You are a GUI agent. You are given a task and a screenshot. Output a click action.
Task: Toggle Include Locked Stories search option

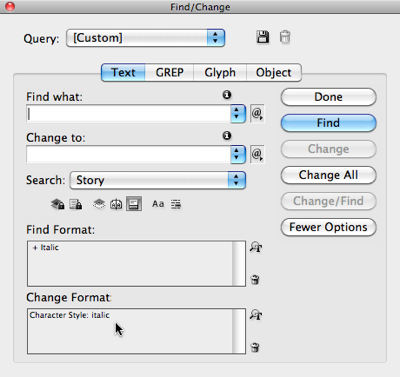(x=76, y=204)
